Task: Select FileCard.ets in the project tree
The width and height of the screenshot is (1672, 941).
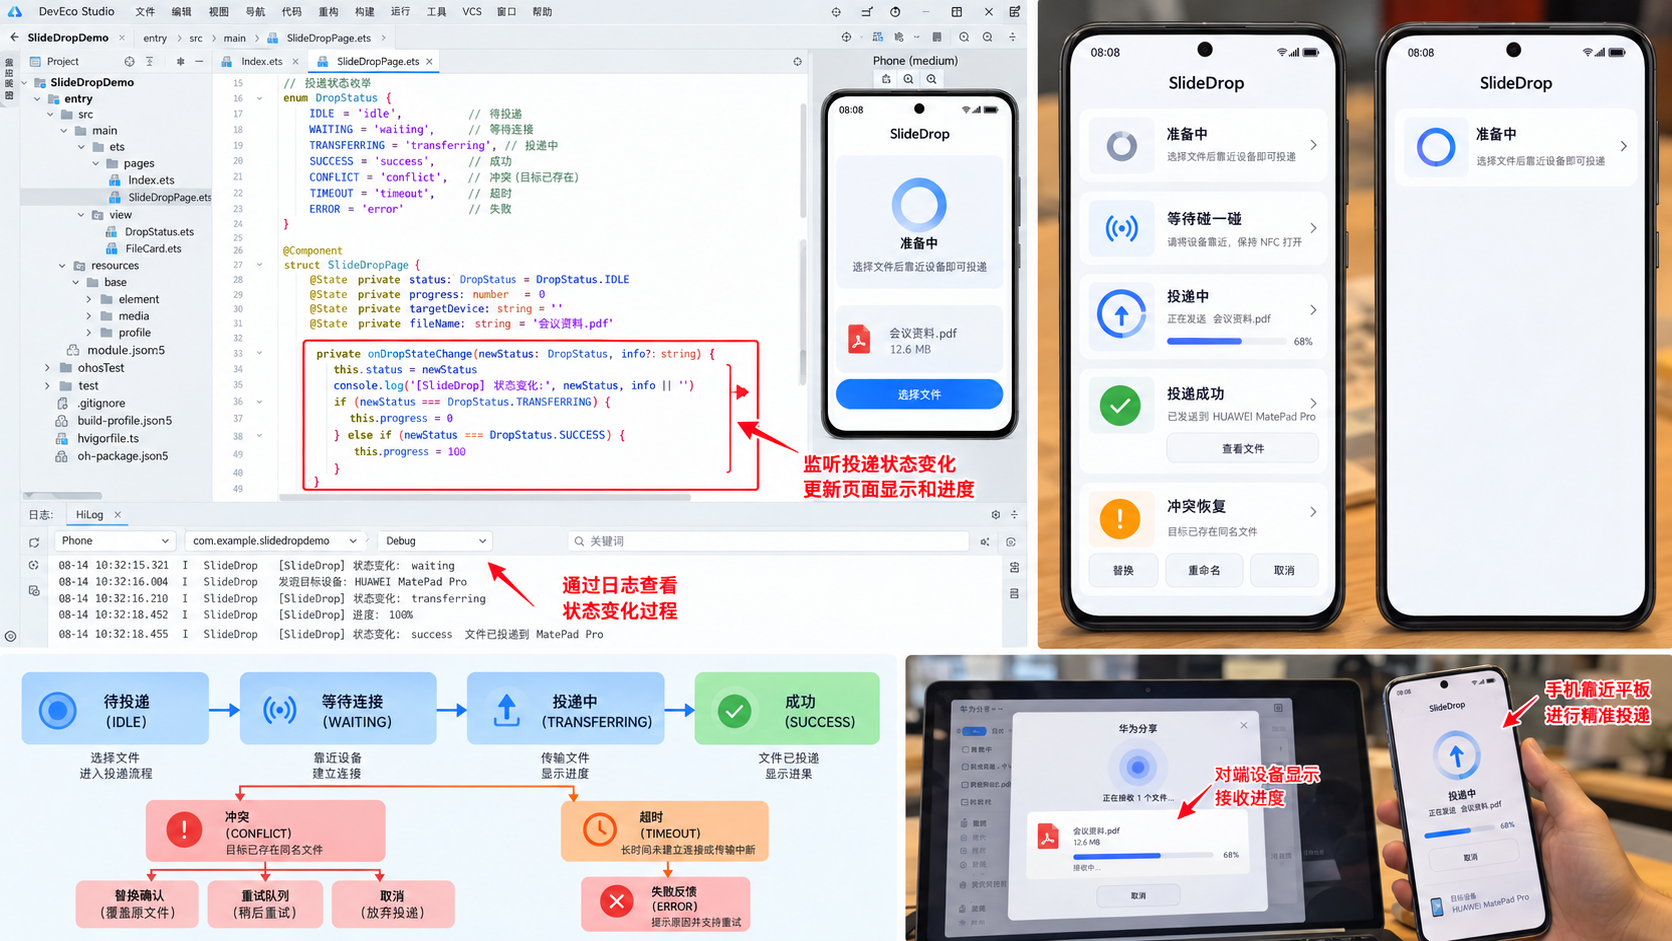Action: pos(153,249)
